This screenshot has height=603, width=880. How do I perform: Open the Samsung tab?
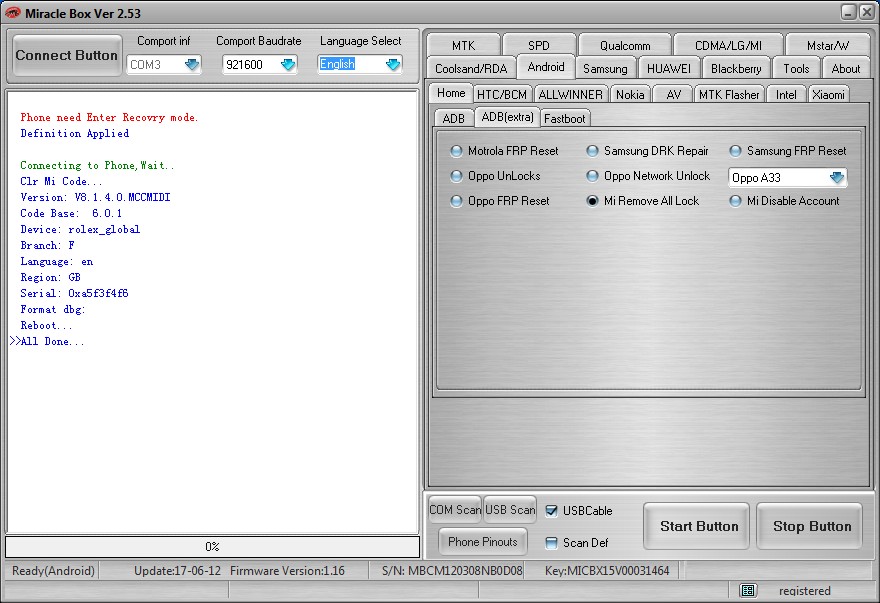(x=605, y=68)
